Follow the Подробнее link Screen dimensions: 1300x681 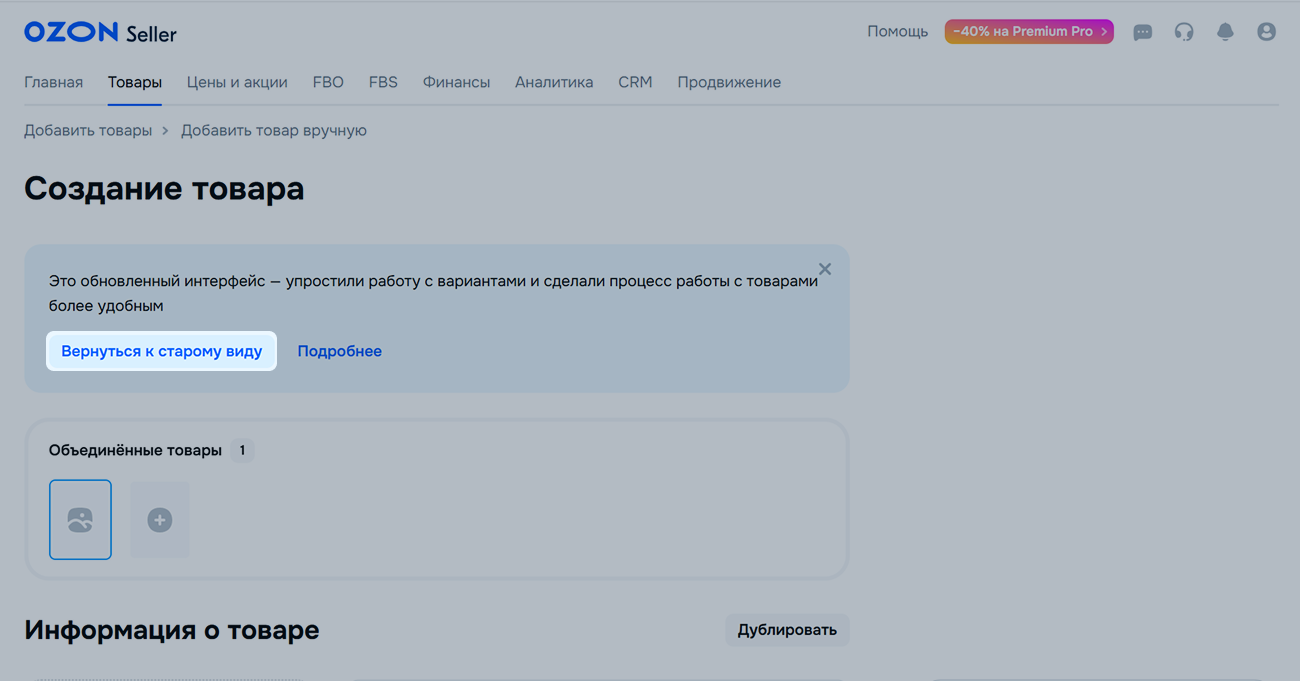(339, 351)
